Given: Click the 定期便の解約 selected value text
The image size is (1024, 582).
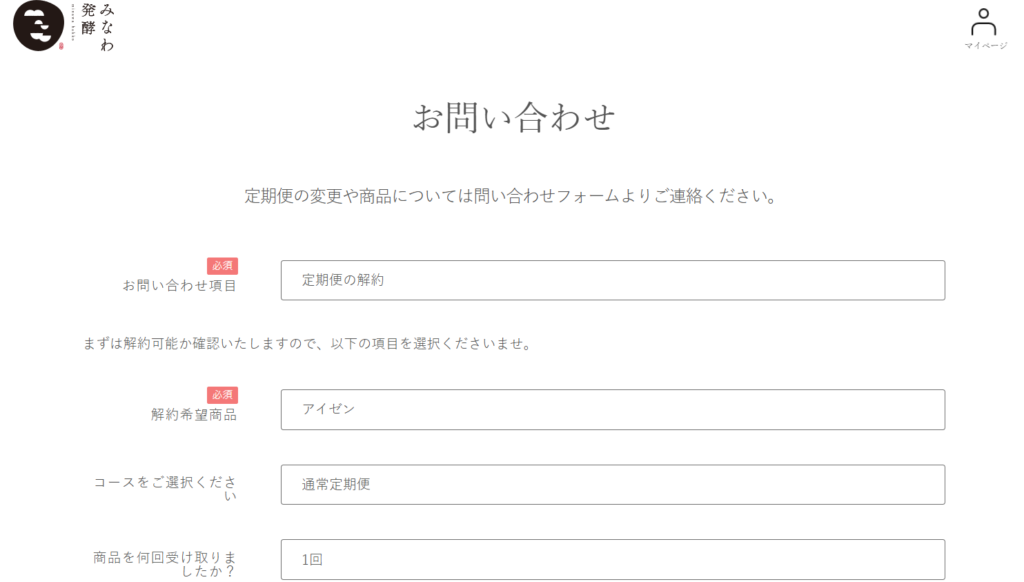Looking at the screenshot, I should tap(343, 280).
